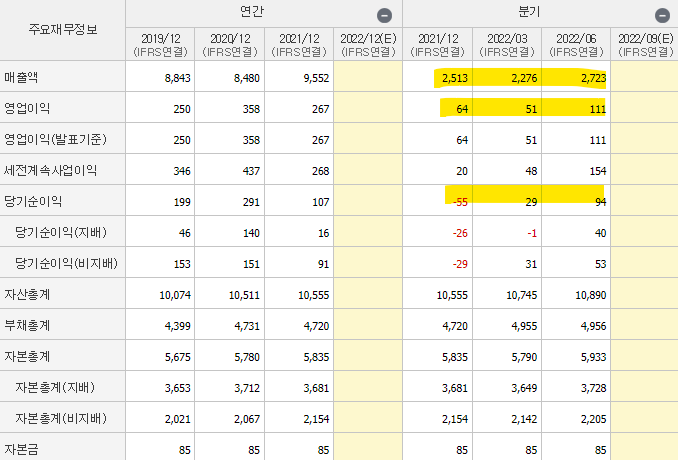The height and width of the screenshot is (460, 678).
Task: Click the 자본총계(비지배) row label
Action: (x=61, y=418)
